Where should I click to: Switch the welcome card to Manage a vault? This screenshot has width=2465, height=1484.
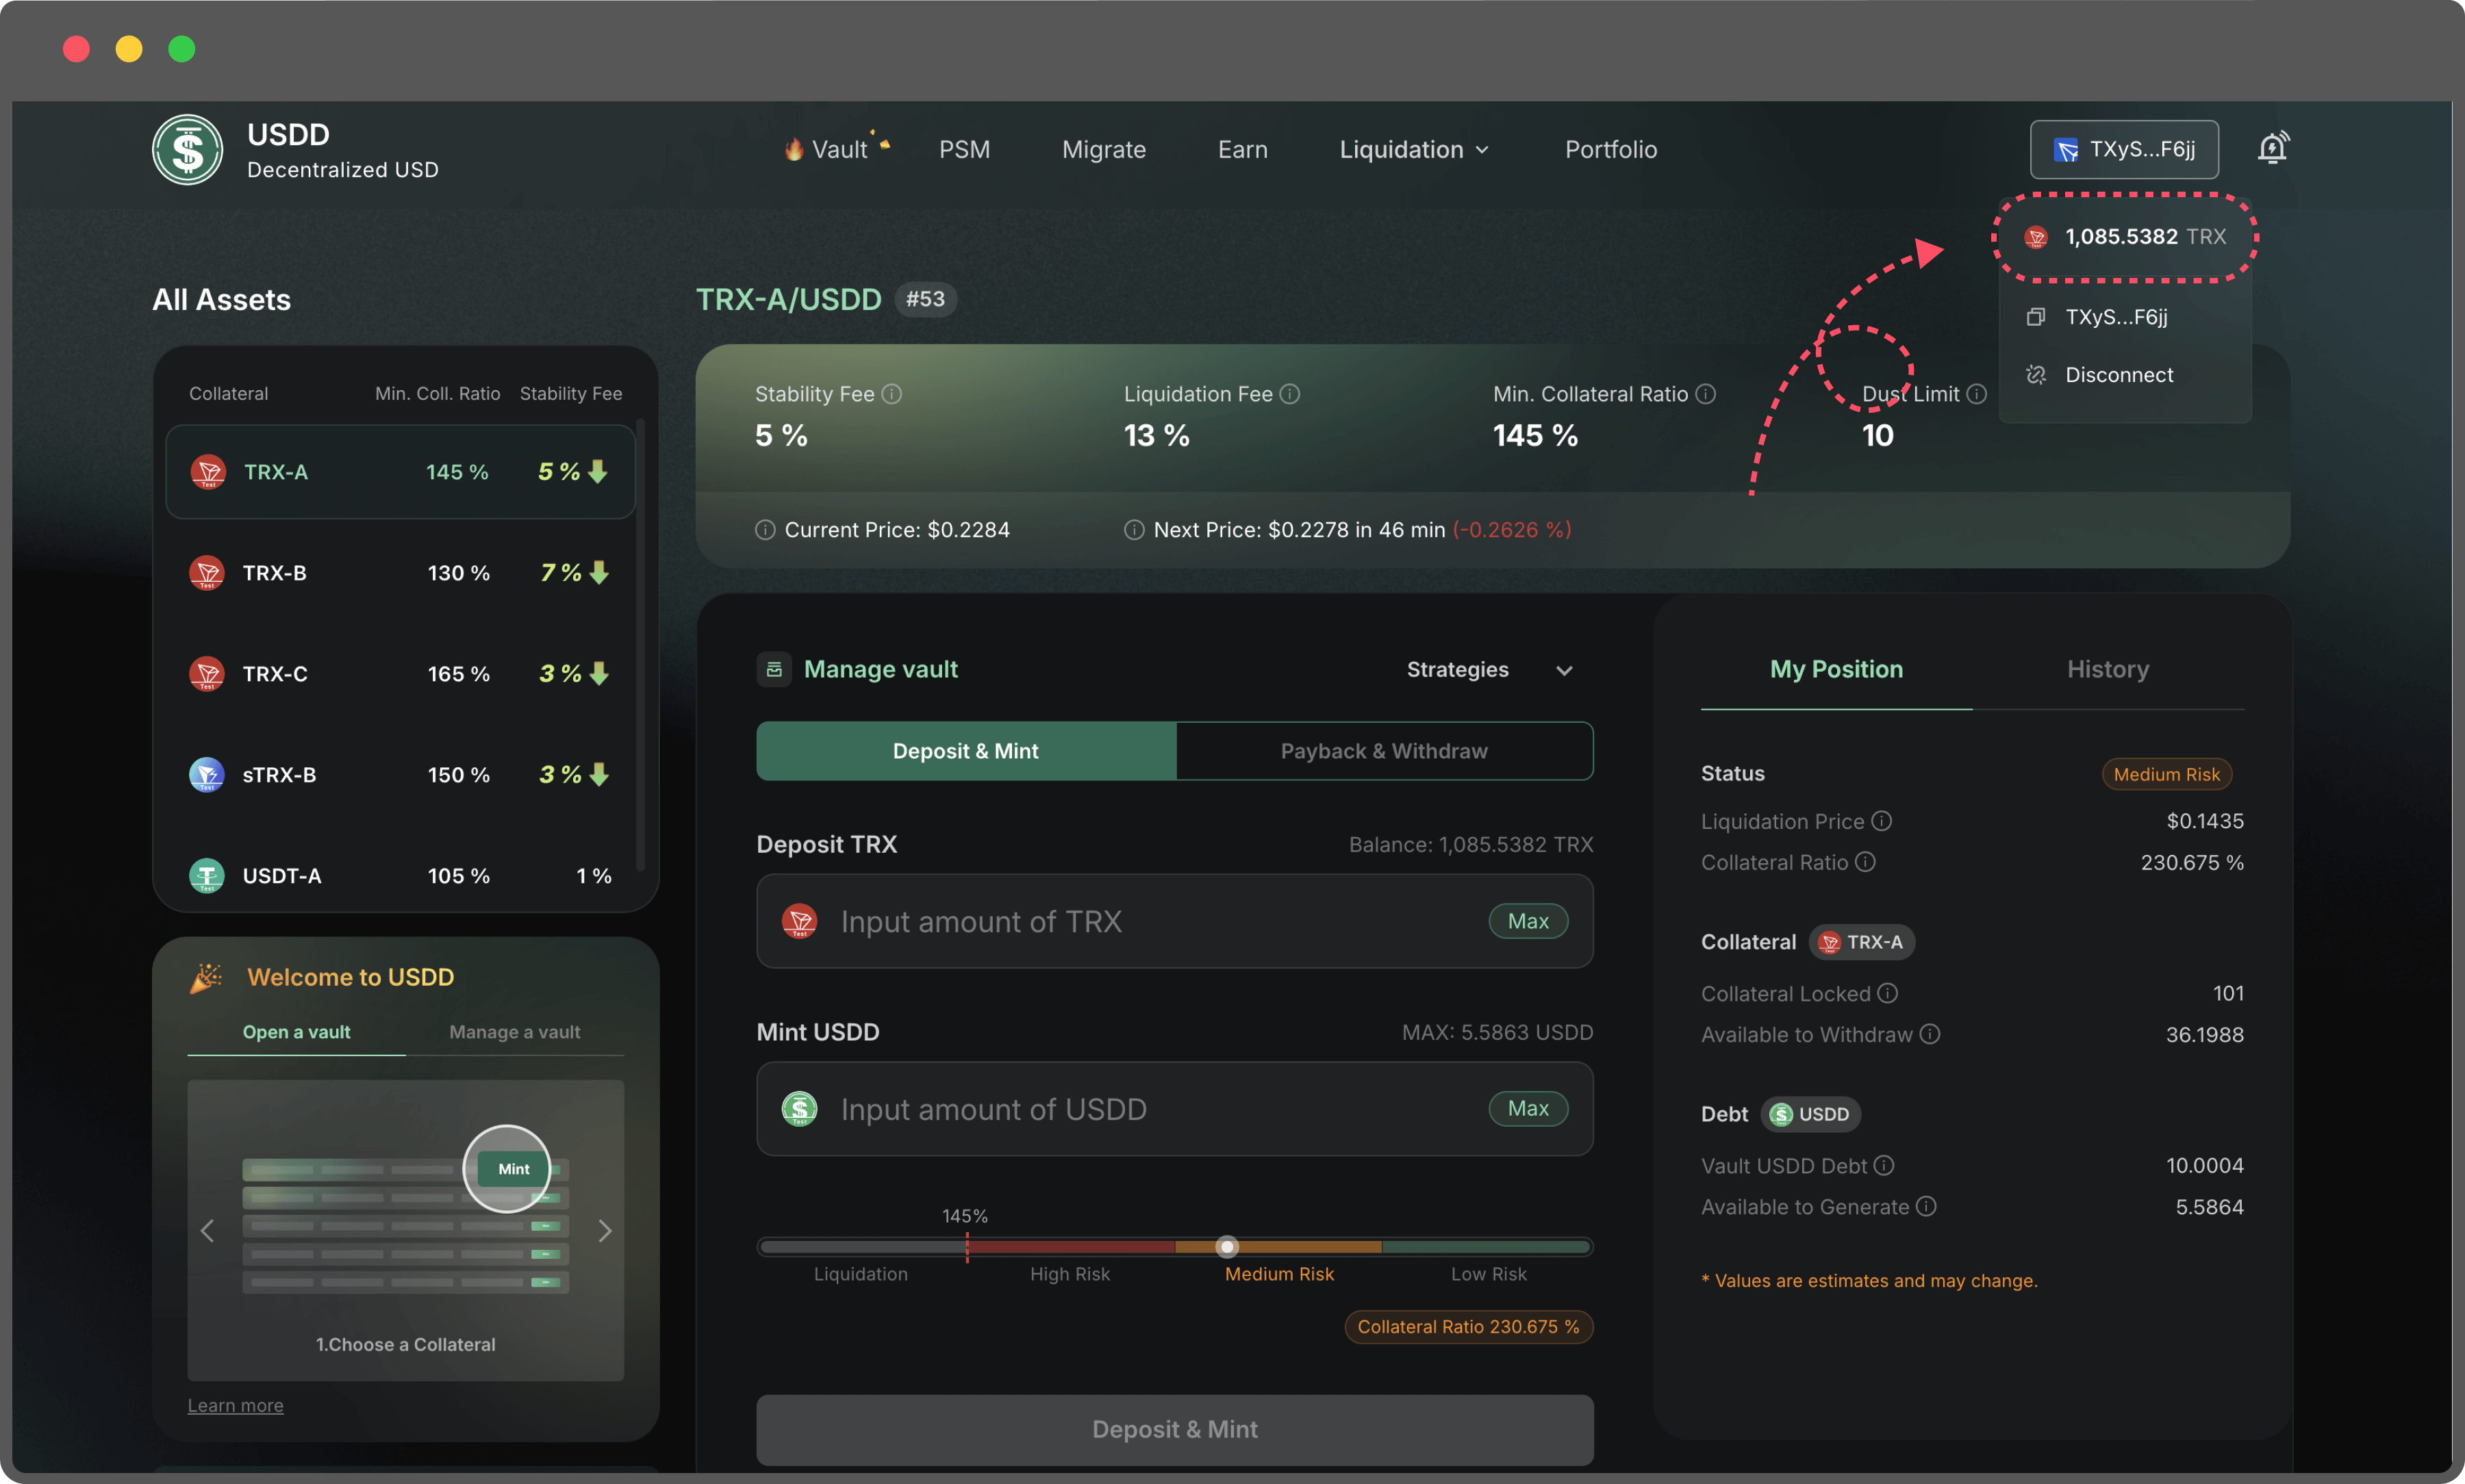coord(514,1032)
